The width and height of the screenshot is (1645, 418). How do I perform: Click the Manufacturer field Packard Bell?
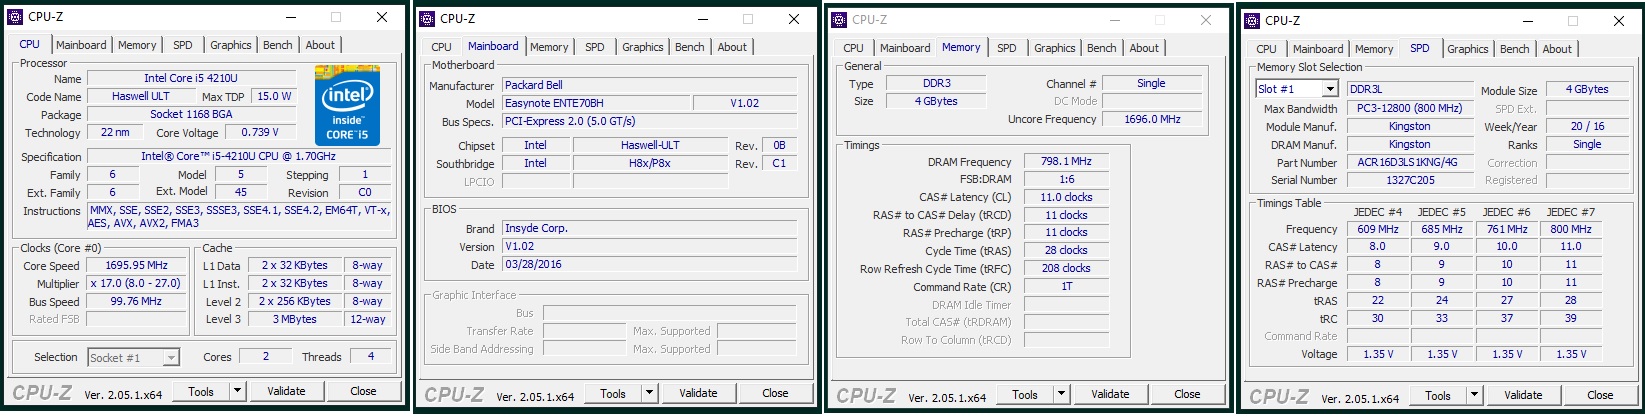(649, 85)
